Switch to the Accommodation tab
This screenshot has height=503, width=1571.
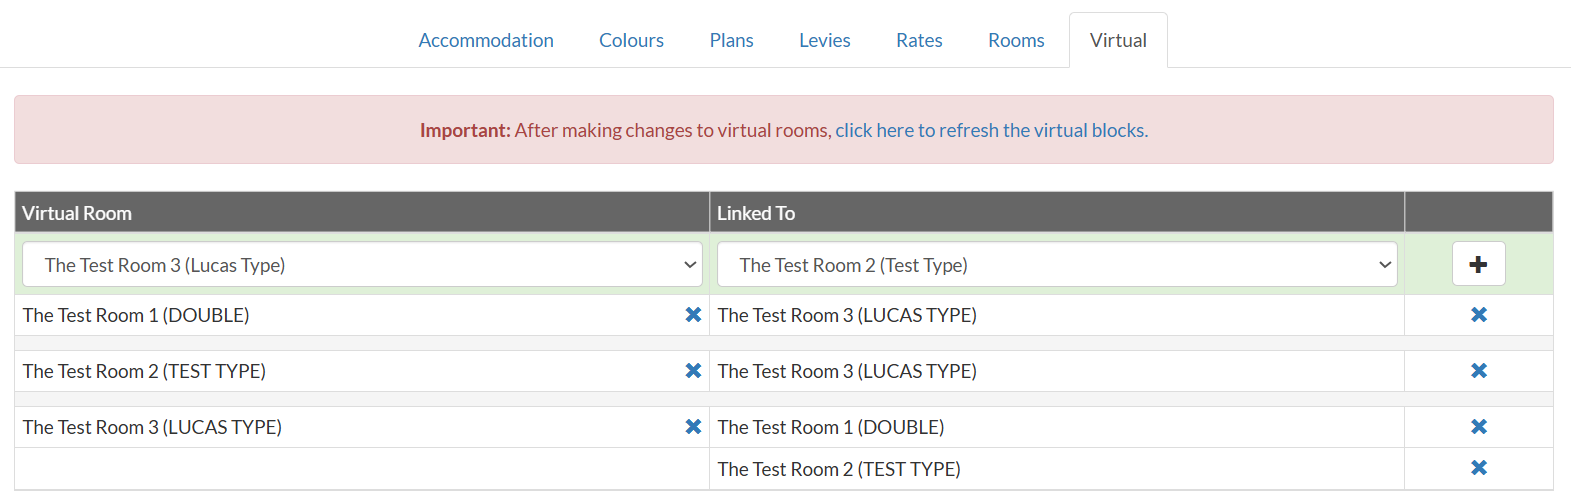[x=486, y=40]
